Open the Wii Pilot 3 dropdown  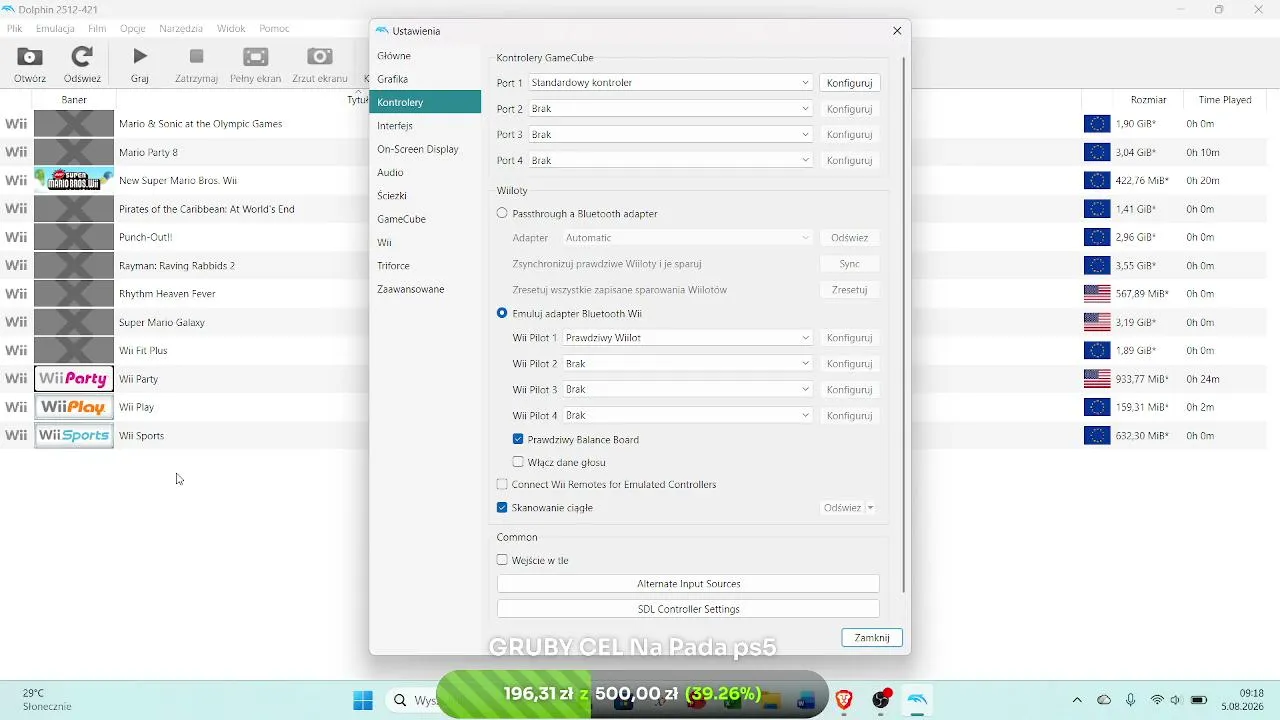point(687,389)
